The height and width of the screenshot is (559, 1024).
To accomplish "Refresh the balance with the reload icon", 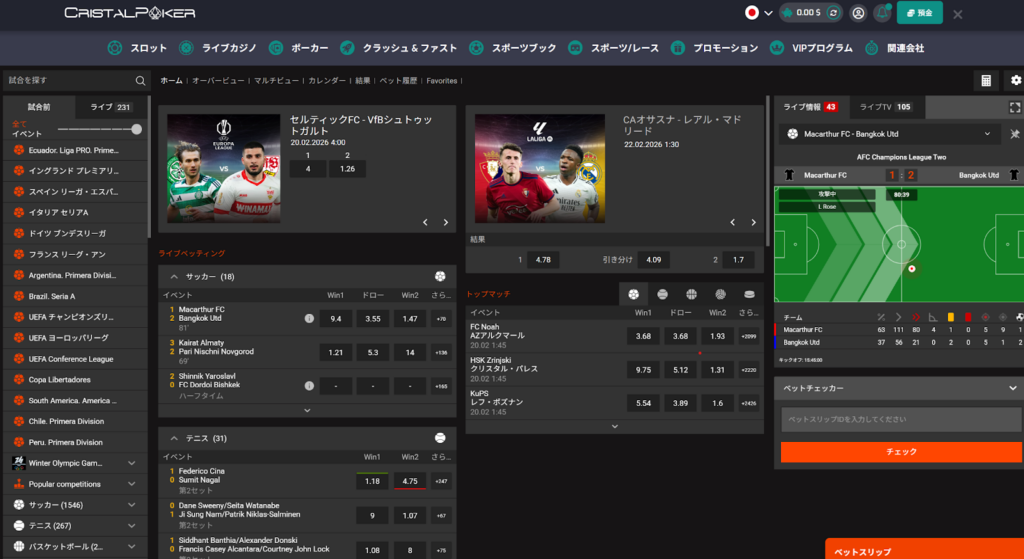I will pos(833,12).
